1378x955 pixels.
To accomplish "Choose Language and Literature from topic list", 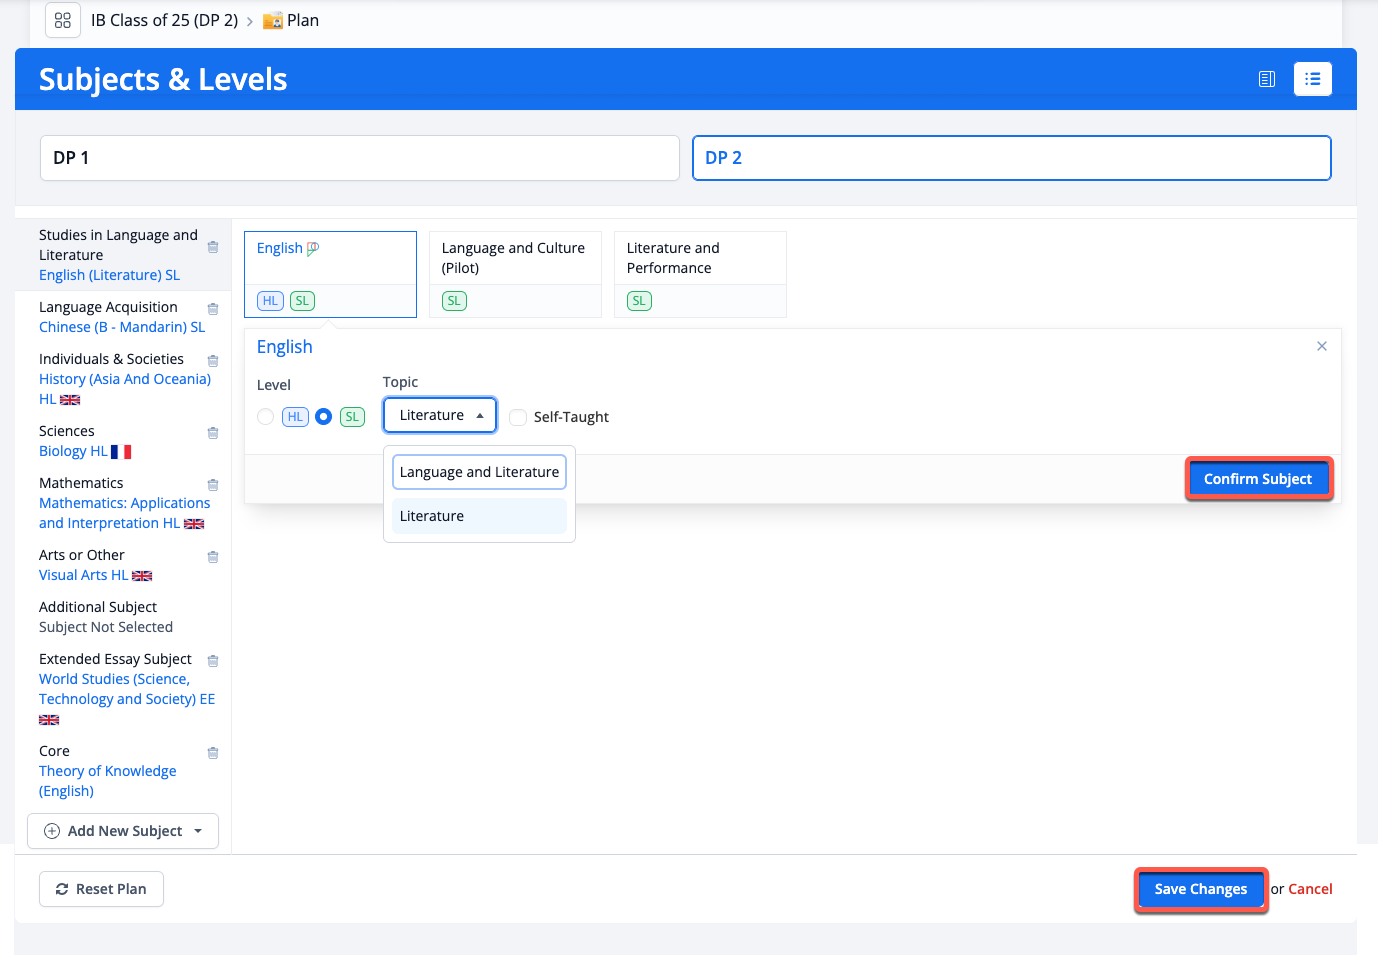I will point(479,472).
